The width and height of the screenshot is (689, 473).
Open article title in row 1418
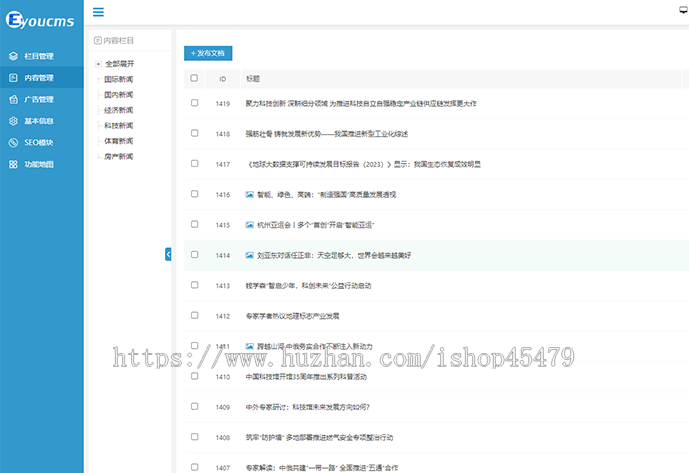(x=326, y=134)
